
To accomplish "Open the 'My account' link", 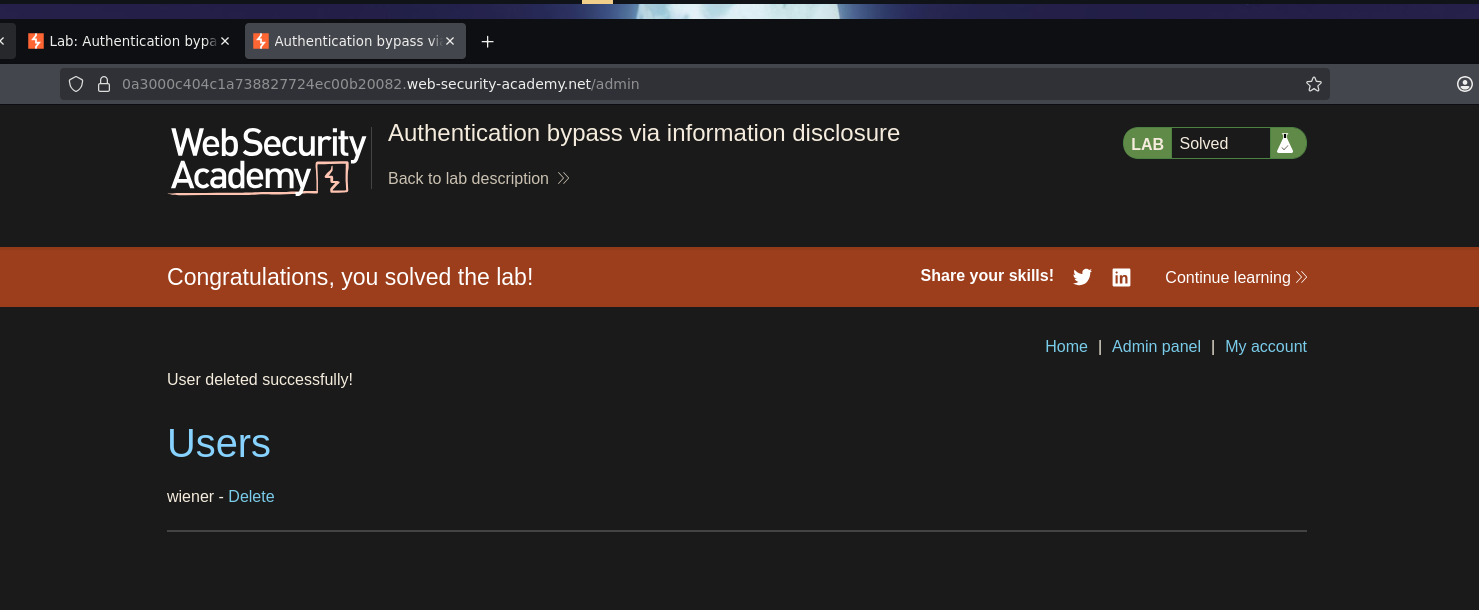I will [x=1266, y=346].
